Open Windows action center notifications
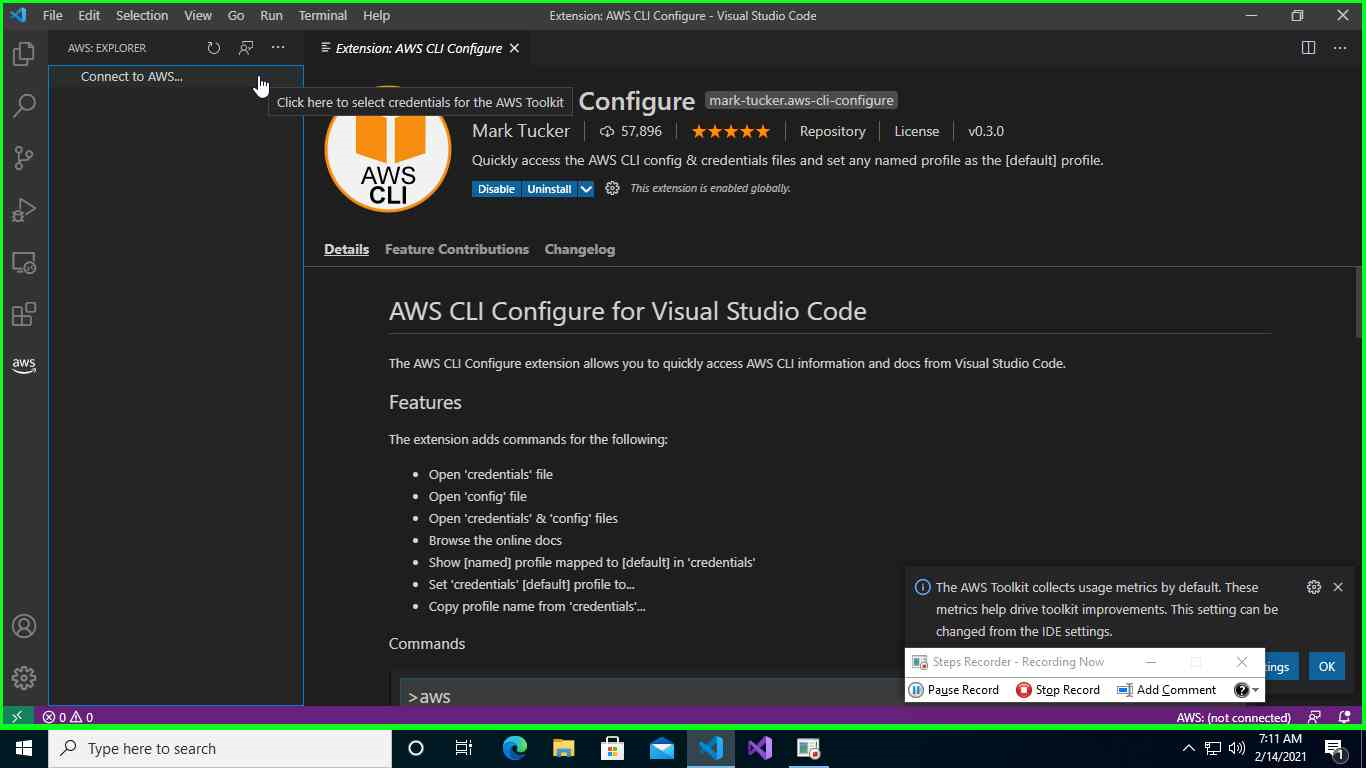The image size is (1366, 768). click(1334, 748)
